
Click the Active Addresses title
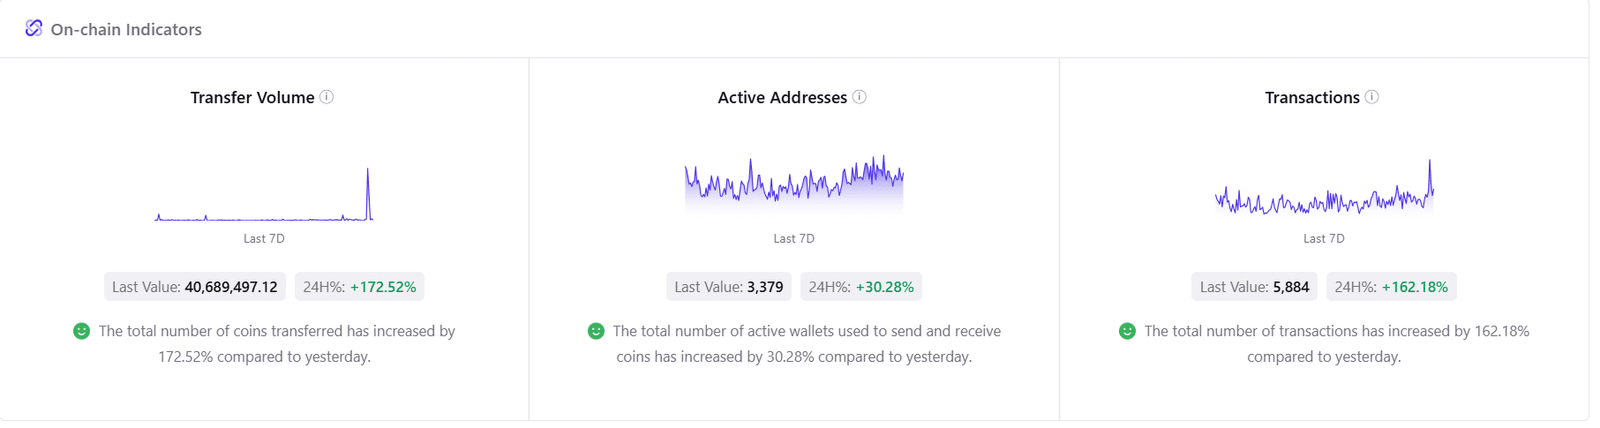coord(782,97)
